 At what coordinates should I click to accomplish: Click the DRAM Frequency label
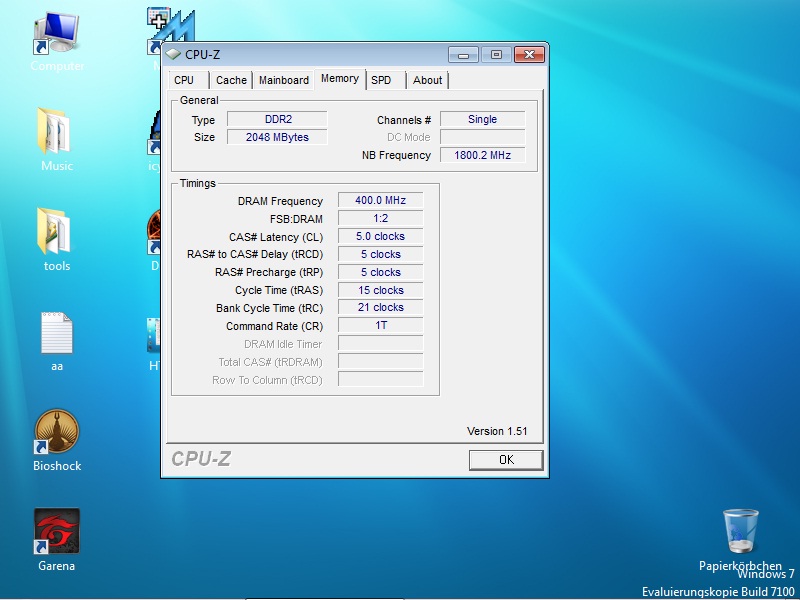(280, 201)
